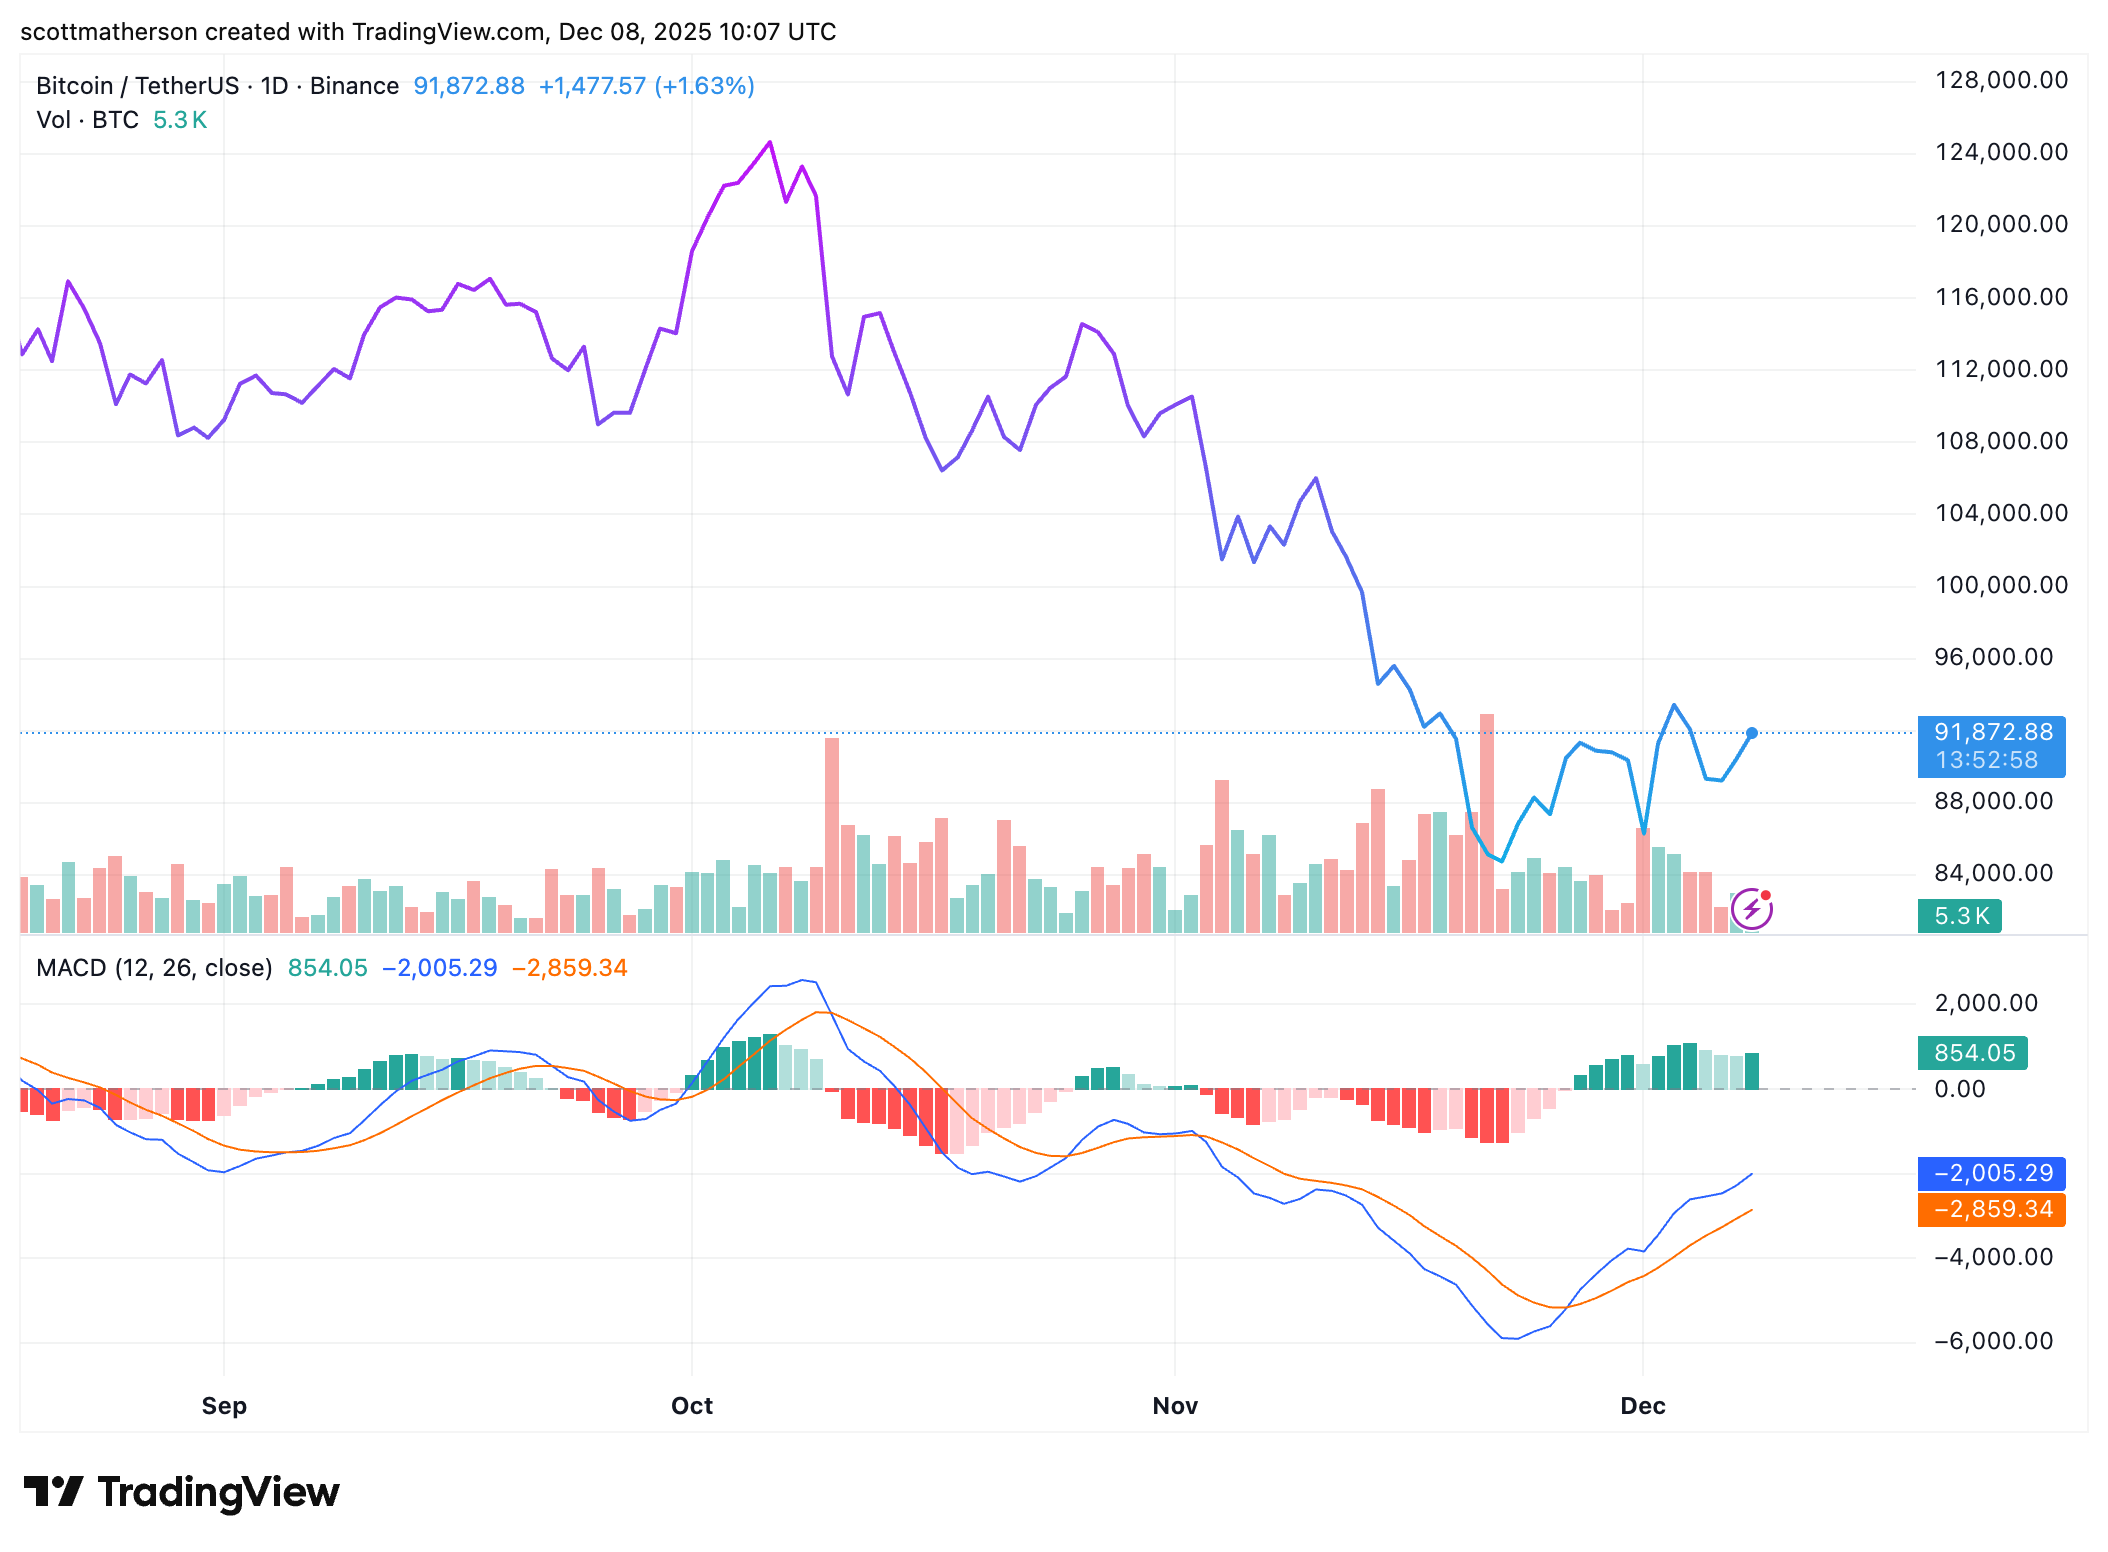Select the Dec label on time axis
Viewport: 2108px width, 1552px height.
point(1643,1406)
